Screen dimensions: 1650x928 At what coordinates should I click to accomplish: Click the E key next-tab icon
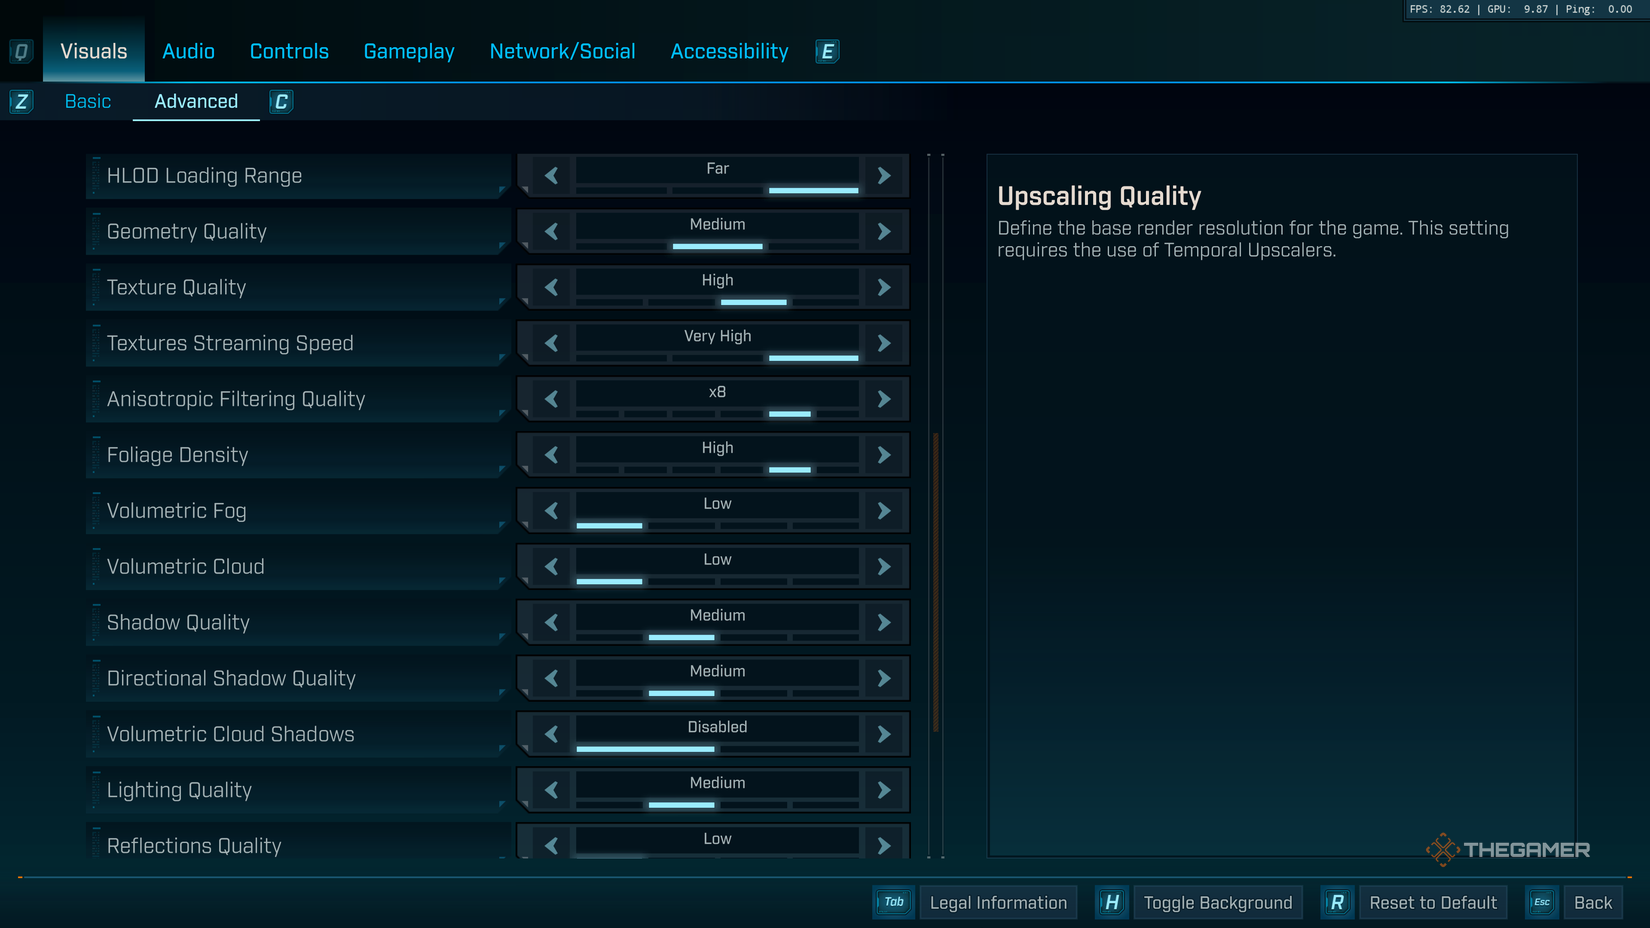point(827,52)
